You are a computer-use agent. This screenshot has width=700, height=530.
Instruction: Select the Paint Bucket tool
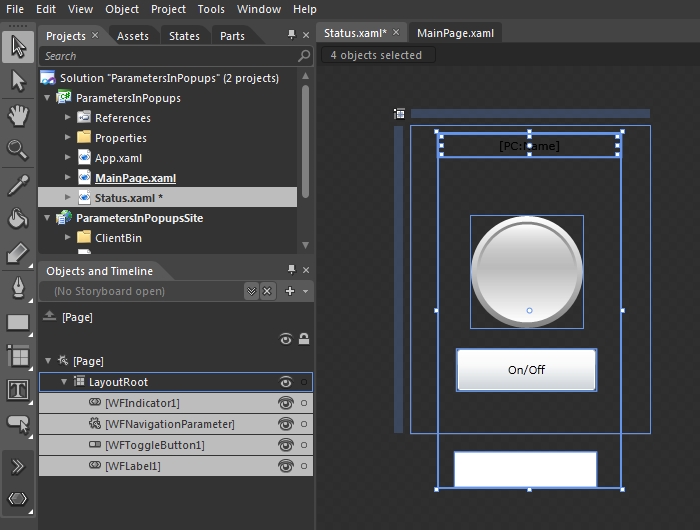(18, 219)
